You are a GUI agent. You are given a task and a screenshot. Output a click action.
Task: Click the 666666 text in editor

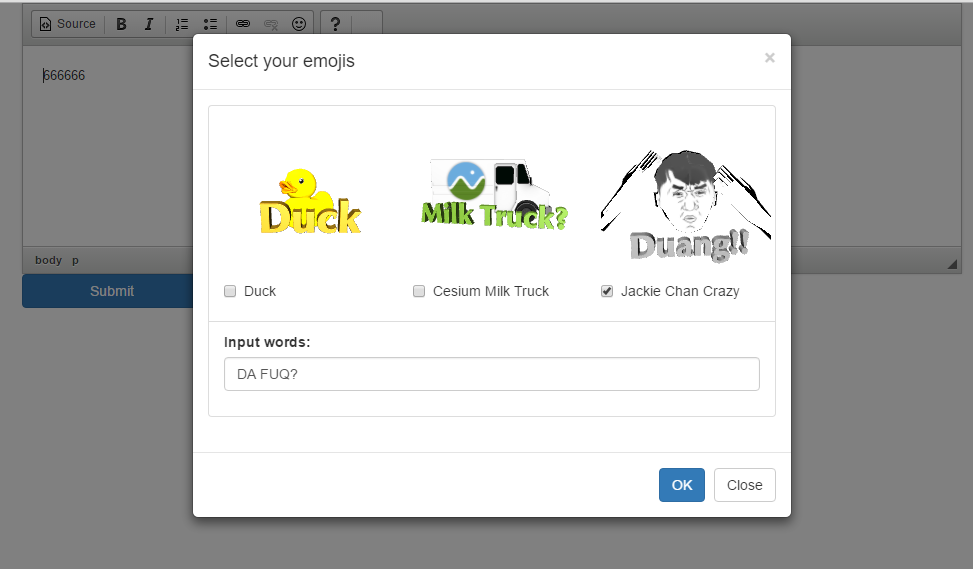click(64, 76)
